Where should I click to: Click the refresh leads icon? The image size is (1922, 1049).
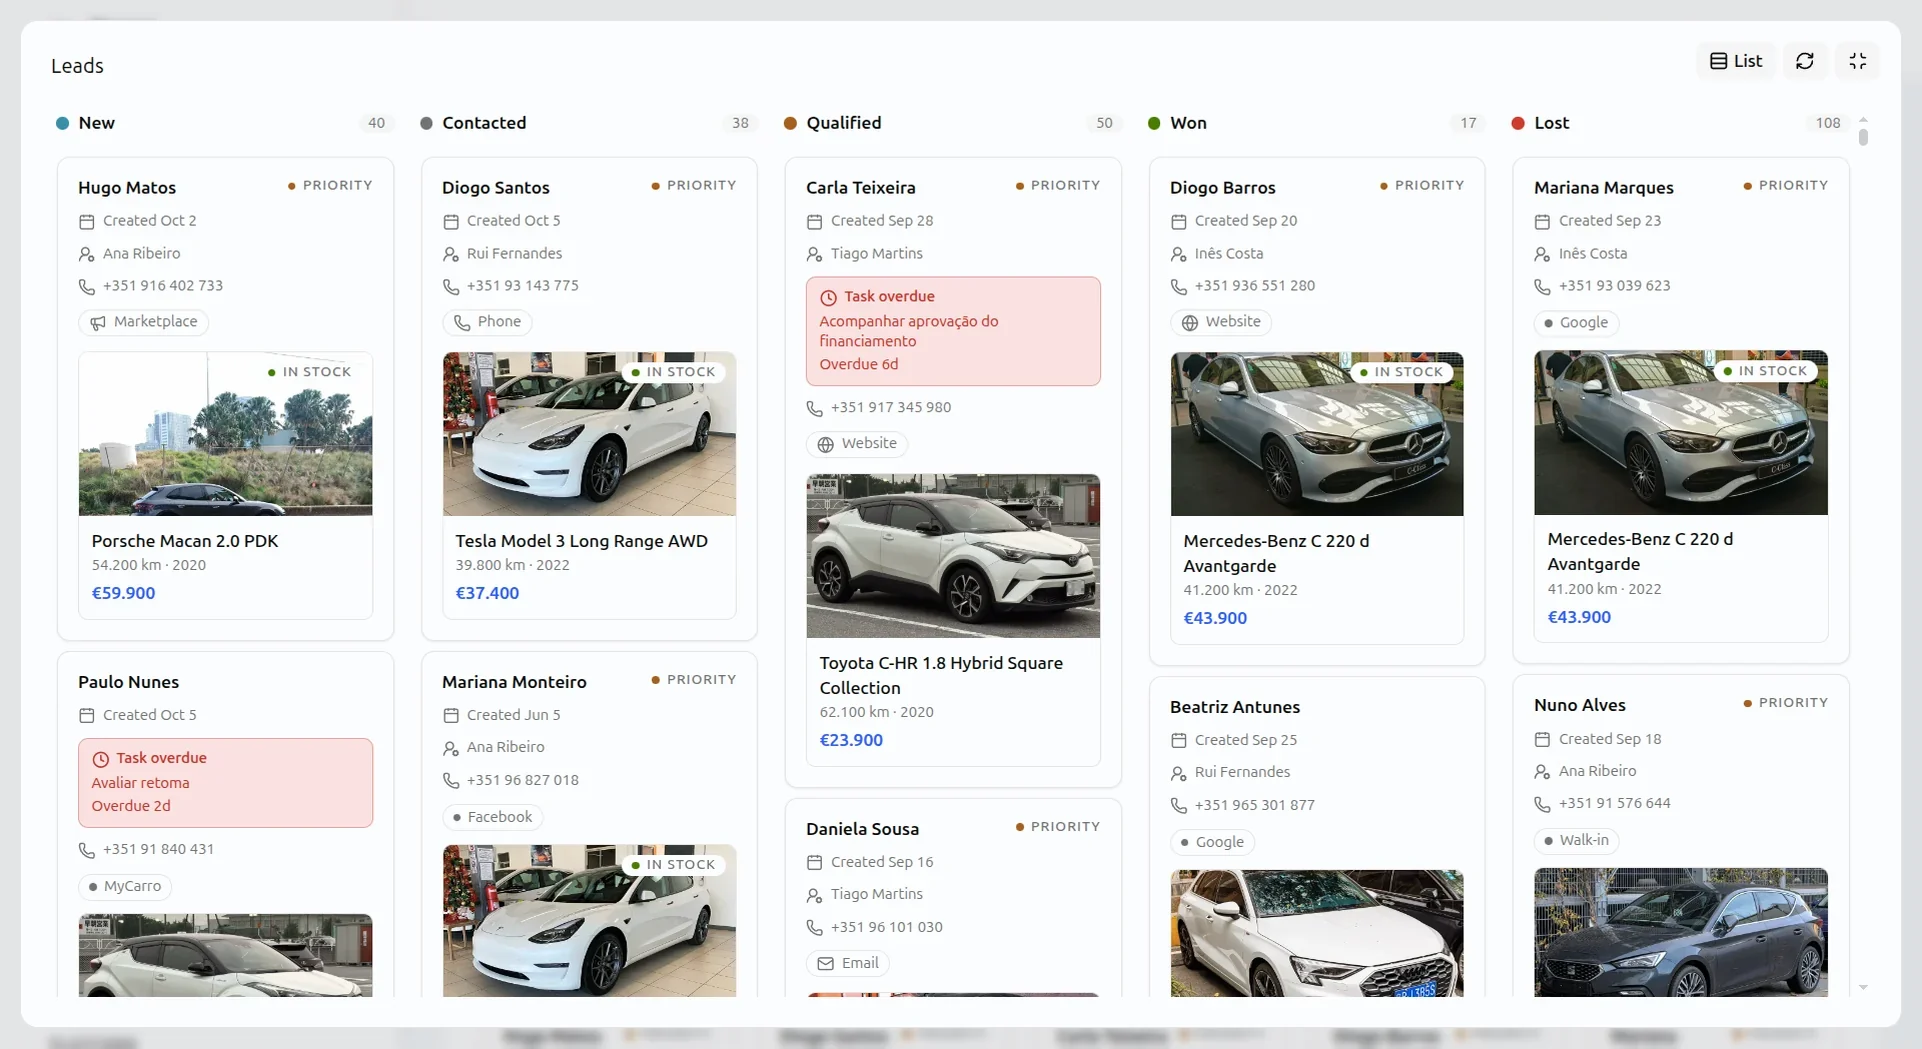pos(1804,61)
